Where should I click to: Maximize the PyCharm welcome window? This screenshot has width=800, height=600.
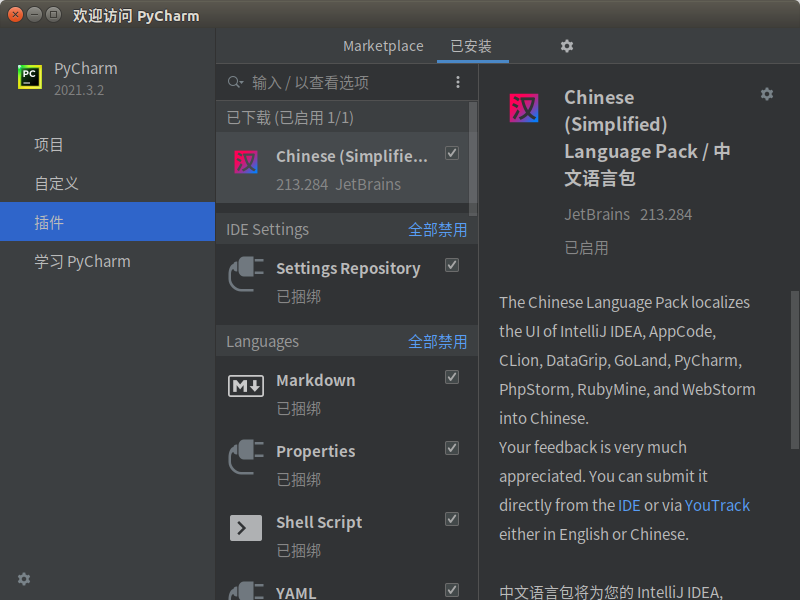[53, 15]
